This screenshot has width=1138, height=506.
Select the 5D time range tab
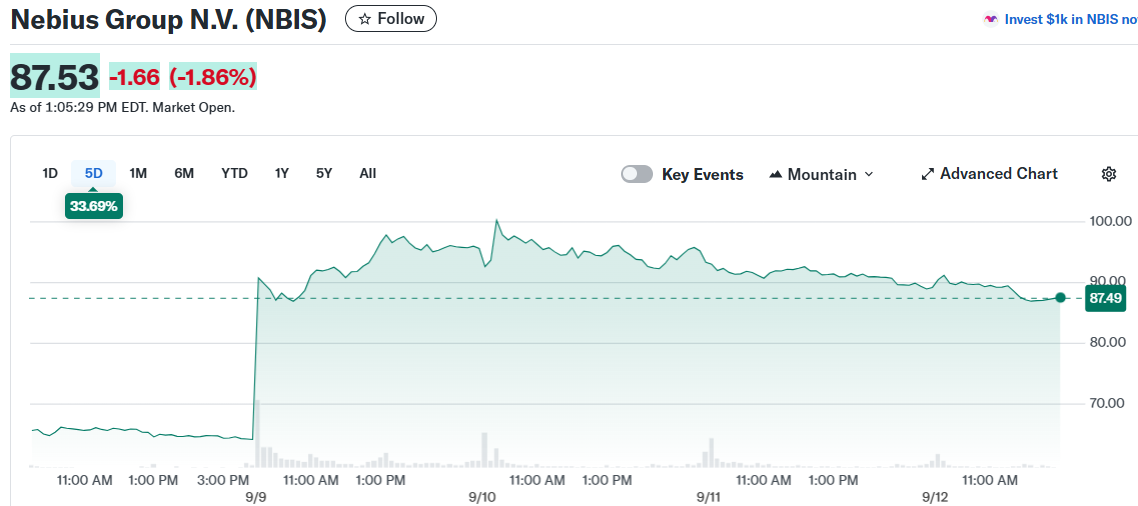point(94,173)
